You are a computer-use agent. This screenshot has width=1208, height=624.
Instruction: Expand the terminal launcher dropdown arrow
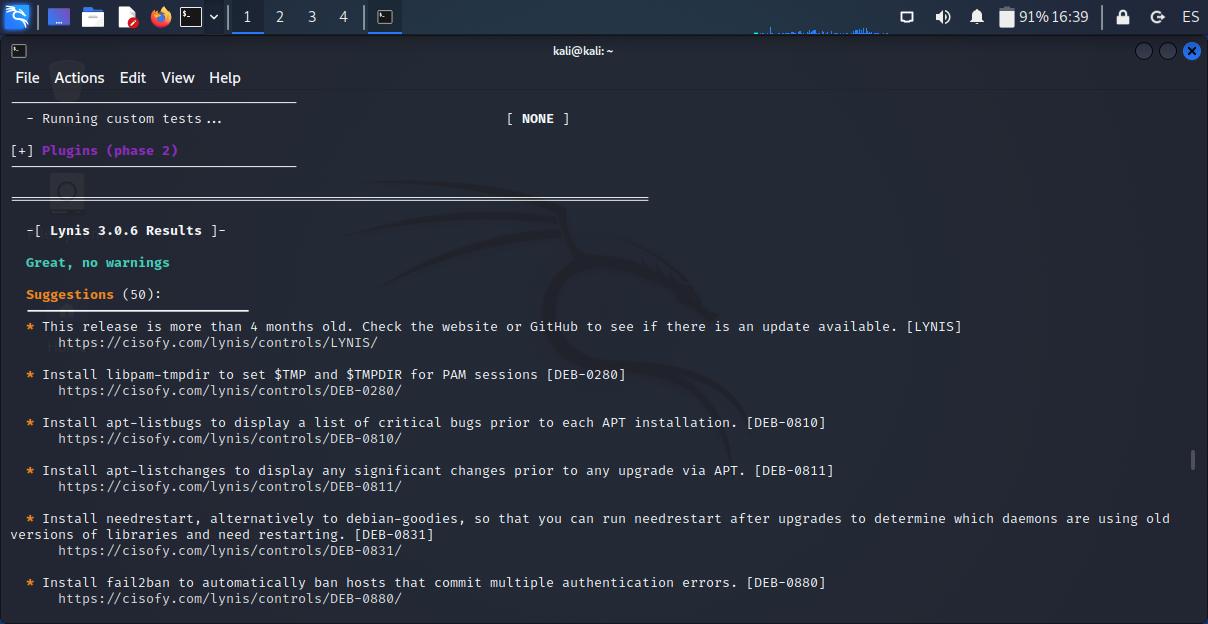click(x=213, y=17)
